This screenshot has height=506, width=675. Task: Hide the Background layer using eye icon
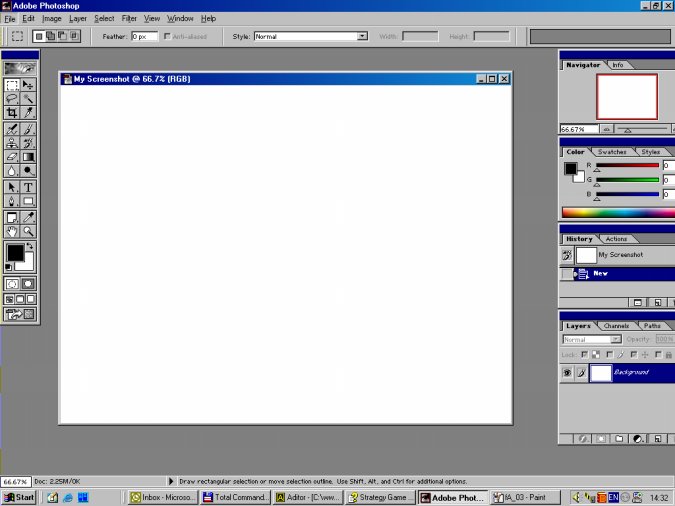pos(567,373)
